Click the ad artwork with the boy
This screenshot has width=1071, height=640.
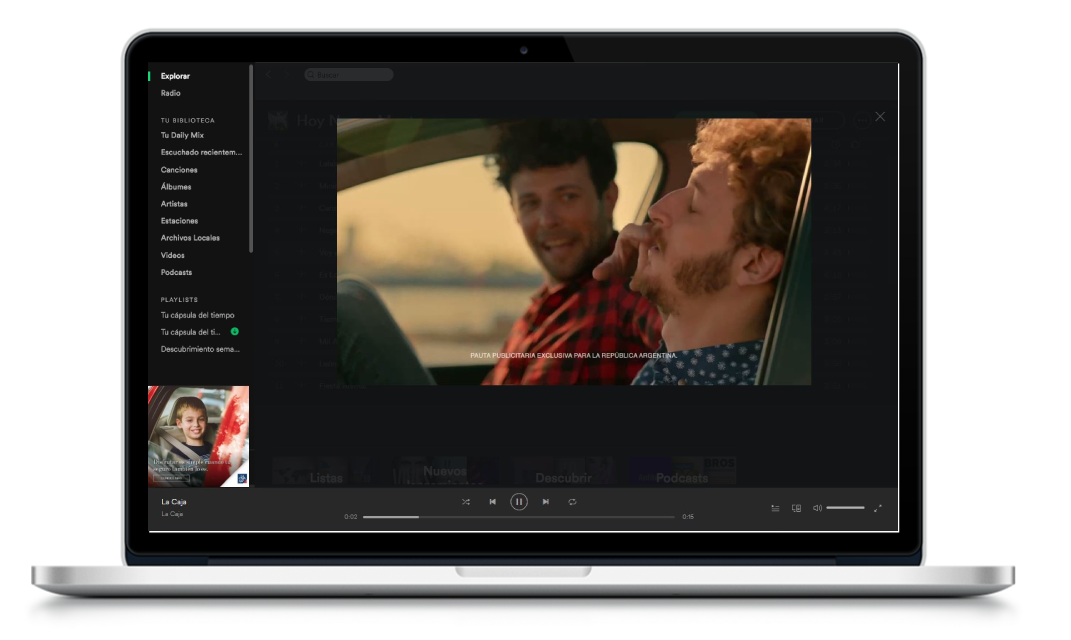pos(199,436)
